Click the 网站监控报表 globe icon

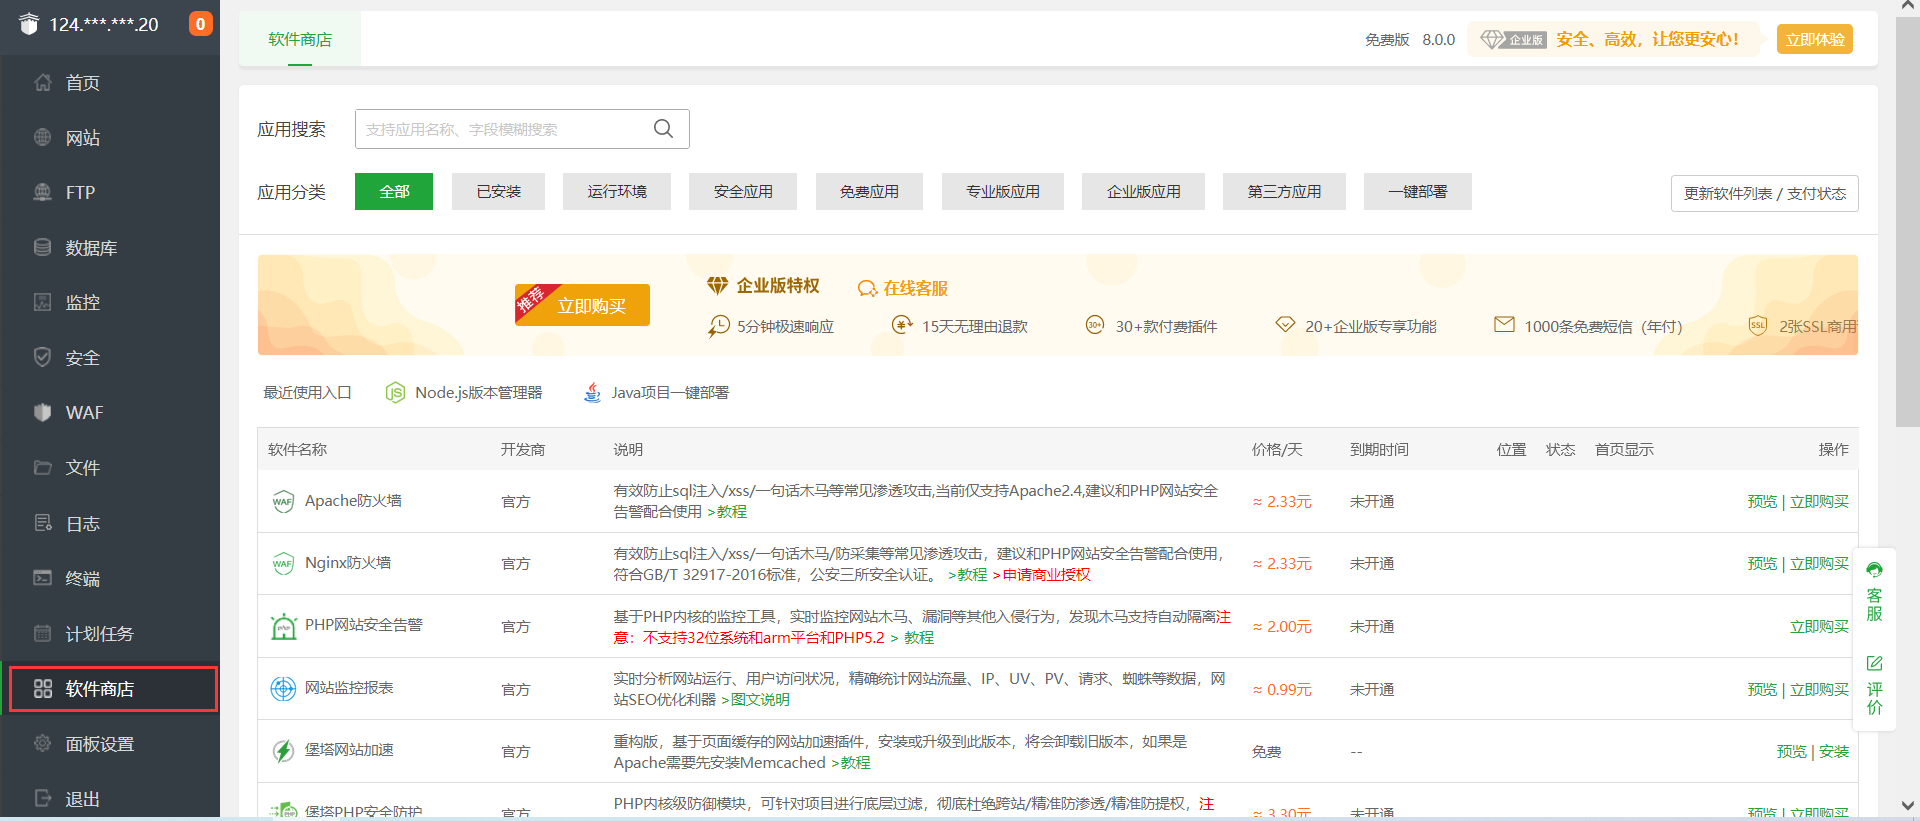(283, 689)
